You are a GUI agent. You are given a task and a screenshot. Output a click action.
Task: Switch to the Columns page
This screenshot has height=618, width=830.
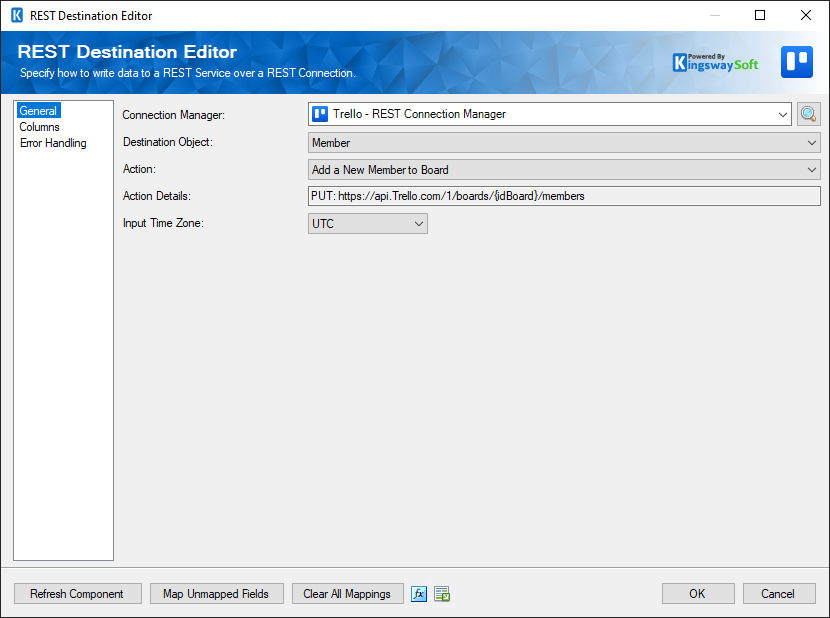click(x=39, y=127)
